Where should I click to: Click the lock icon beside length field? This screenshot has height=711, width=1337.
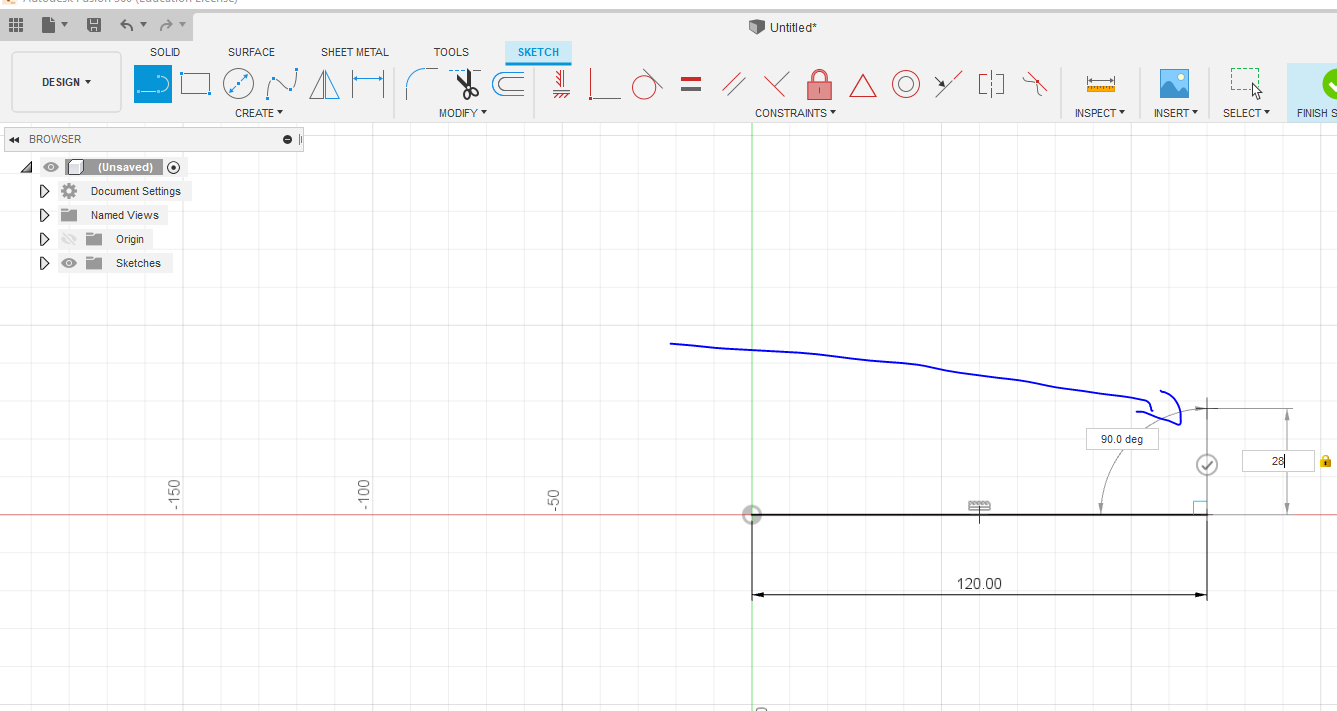click(x=1326, y=461)
